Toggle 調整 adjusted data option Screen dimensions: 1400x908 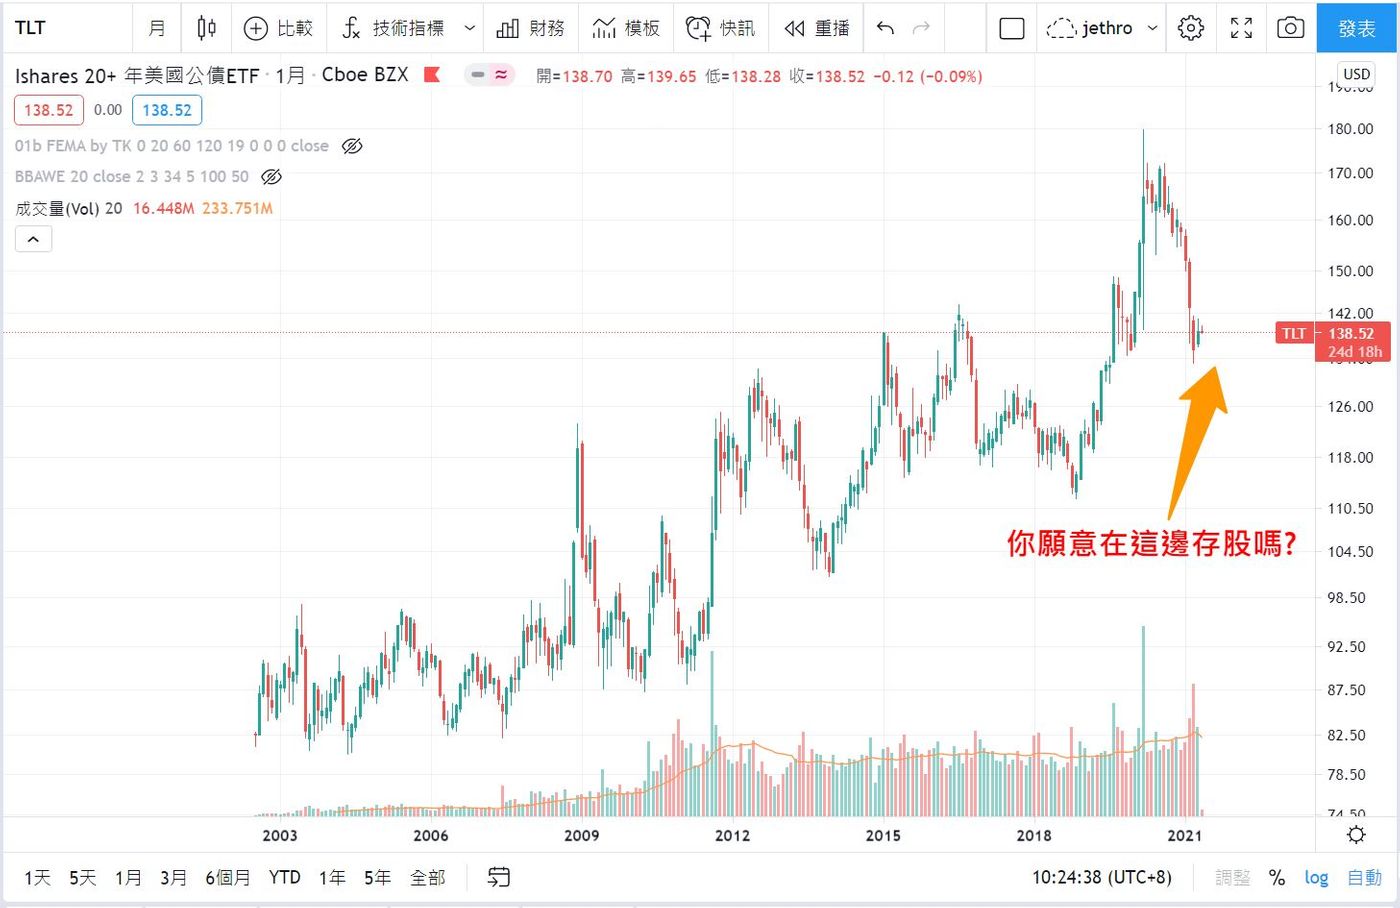[1233, 877]
